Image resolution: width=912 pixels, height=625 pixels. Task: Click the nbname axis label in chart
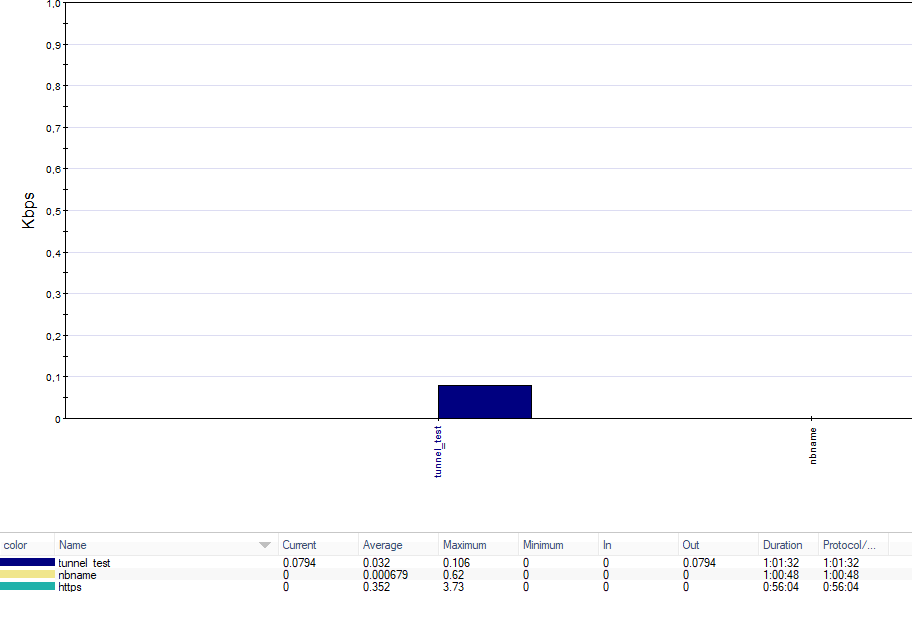pos(813,447)
